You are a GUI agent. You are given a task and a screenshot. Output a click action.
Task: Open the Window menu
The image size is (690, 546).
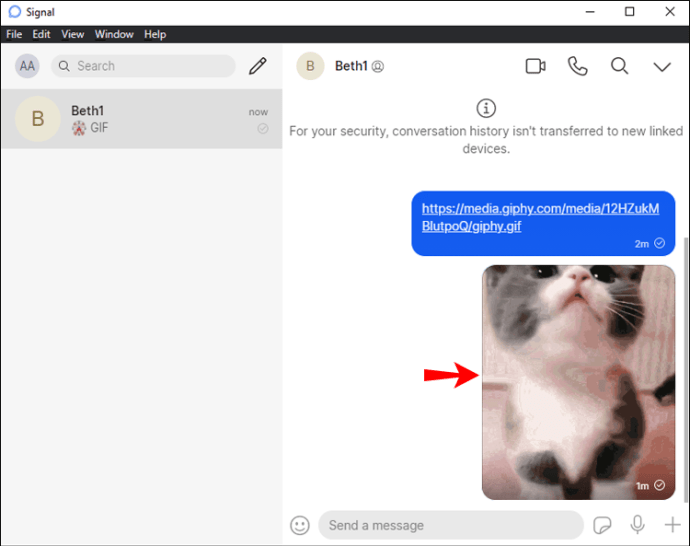click(114, 34)
